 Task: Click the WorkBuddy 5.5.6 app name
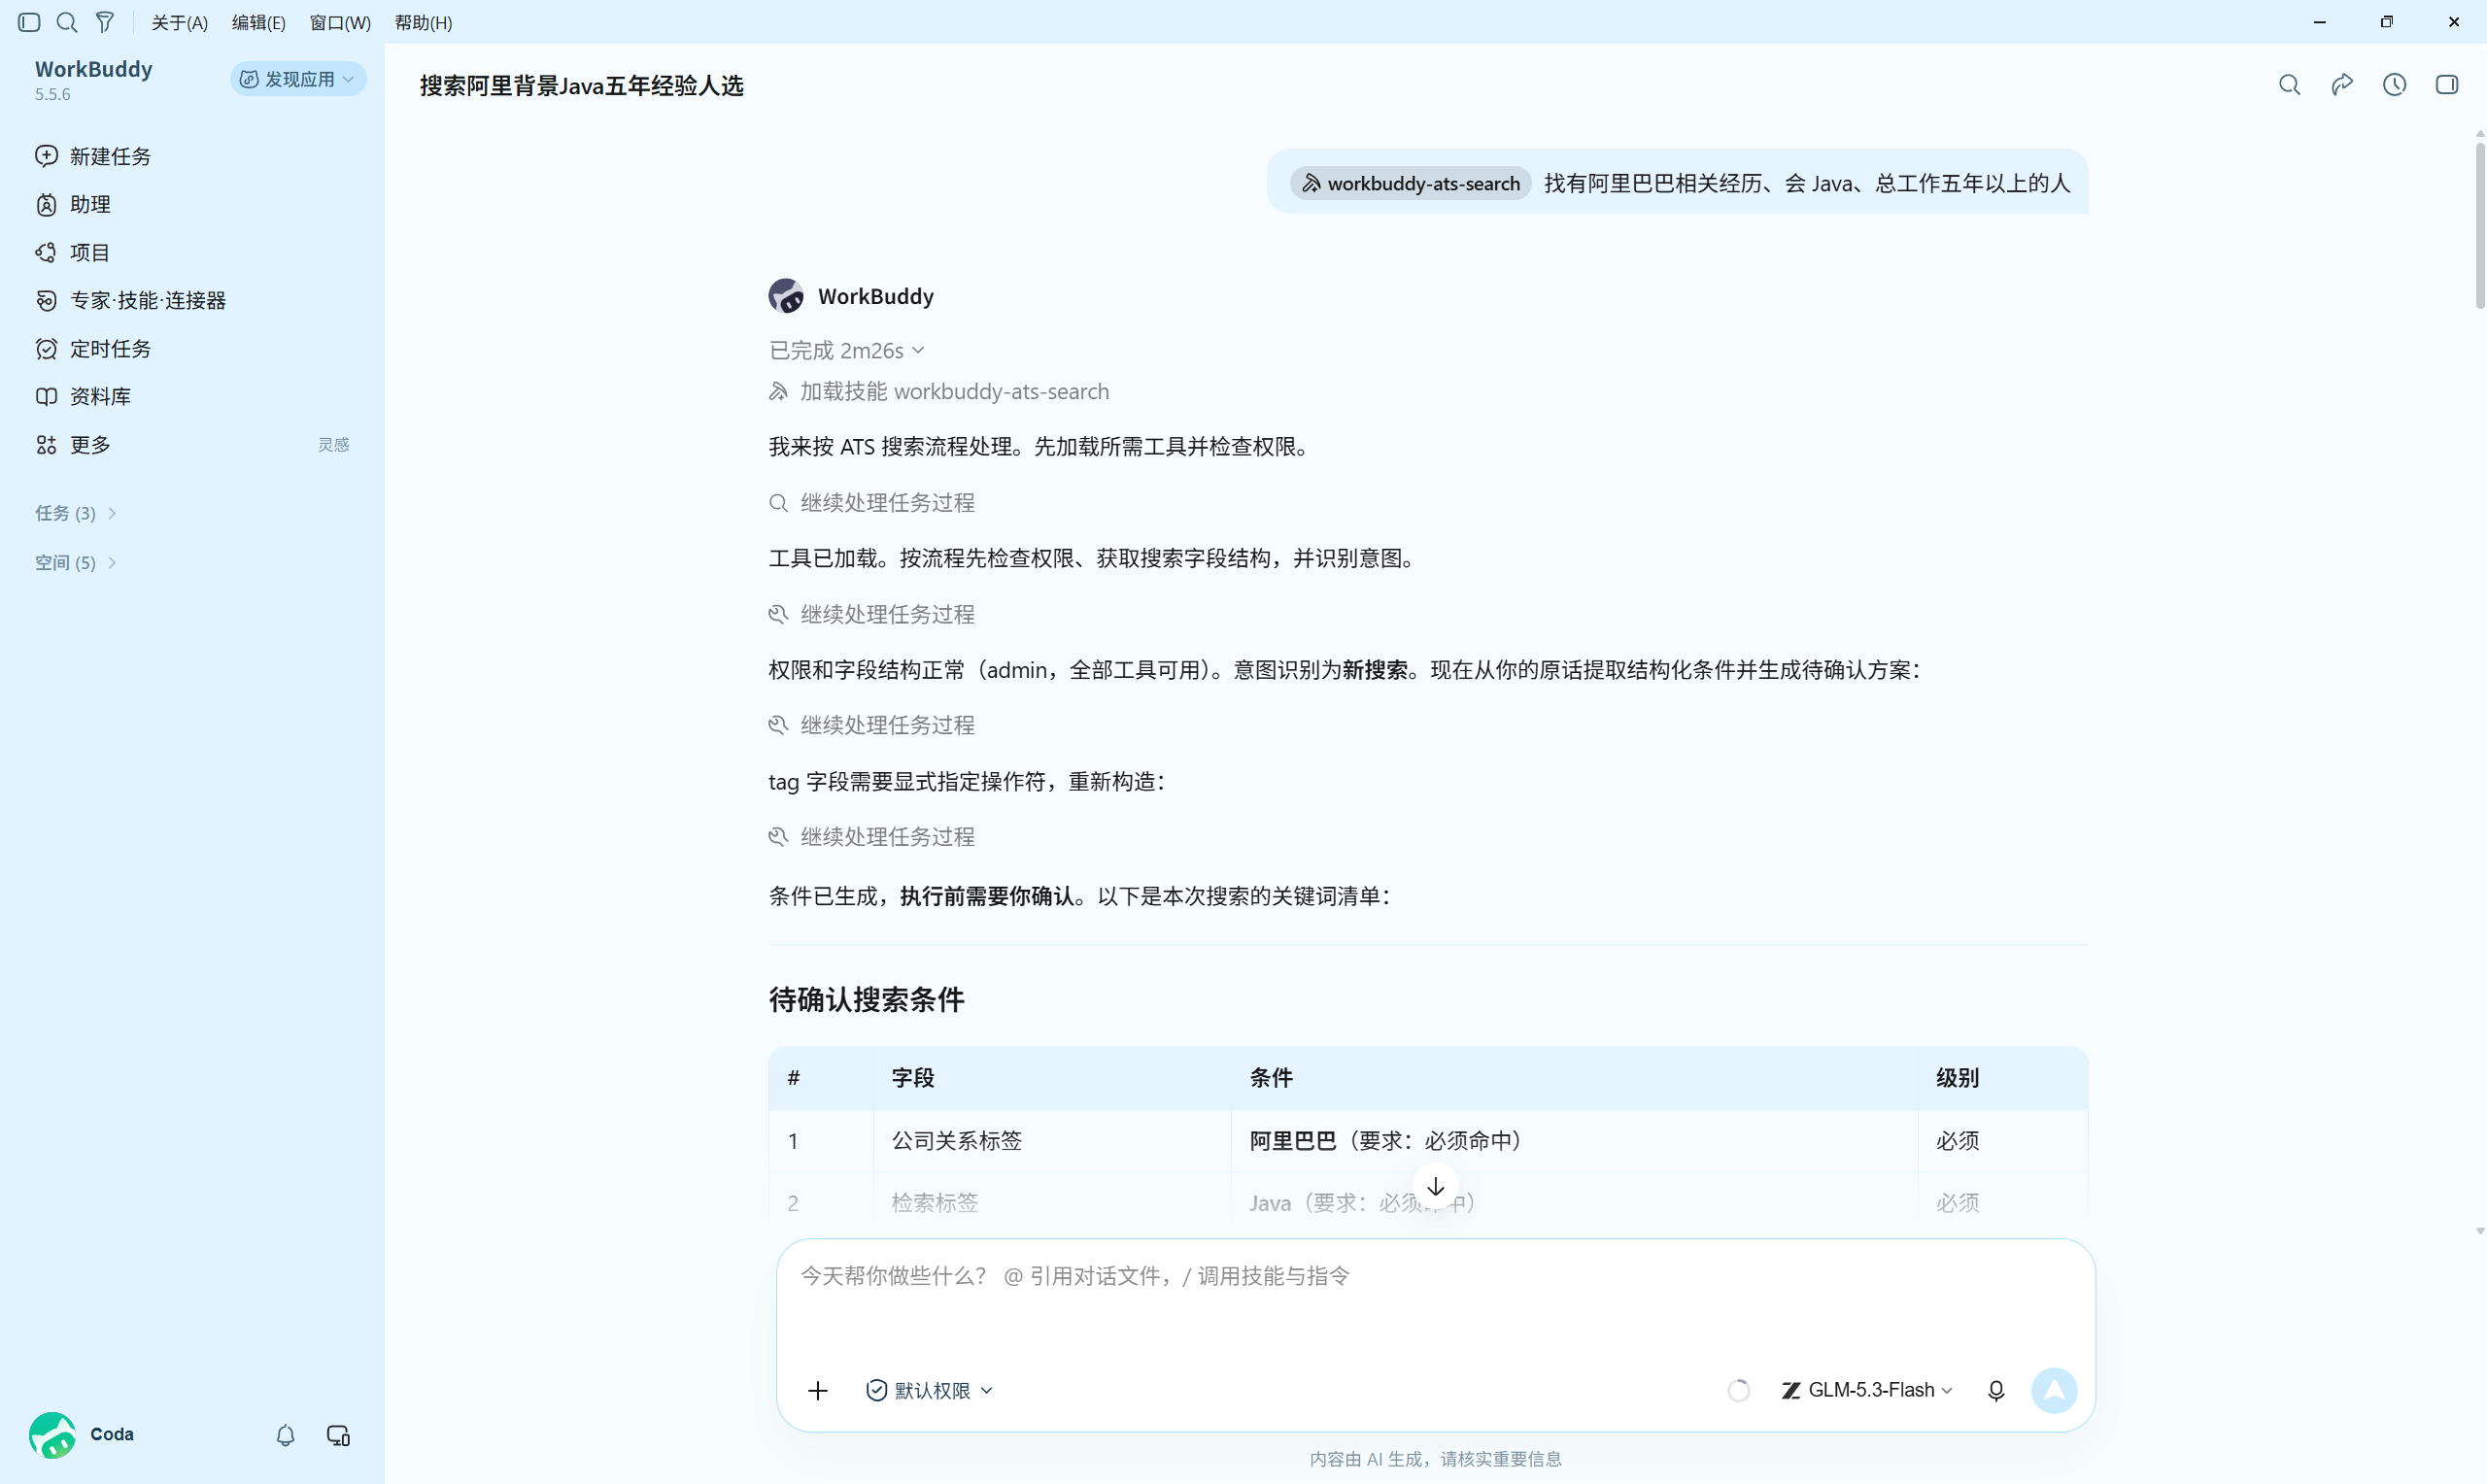(94, 79)
